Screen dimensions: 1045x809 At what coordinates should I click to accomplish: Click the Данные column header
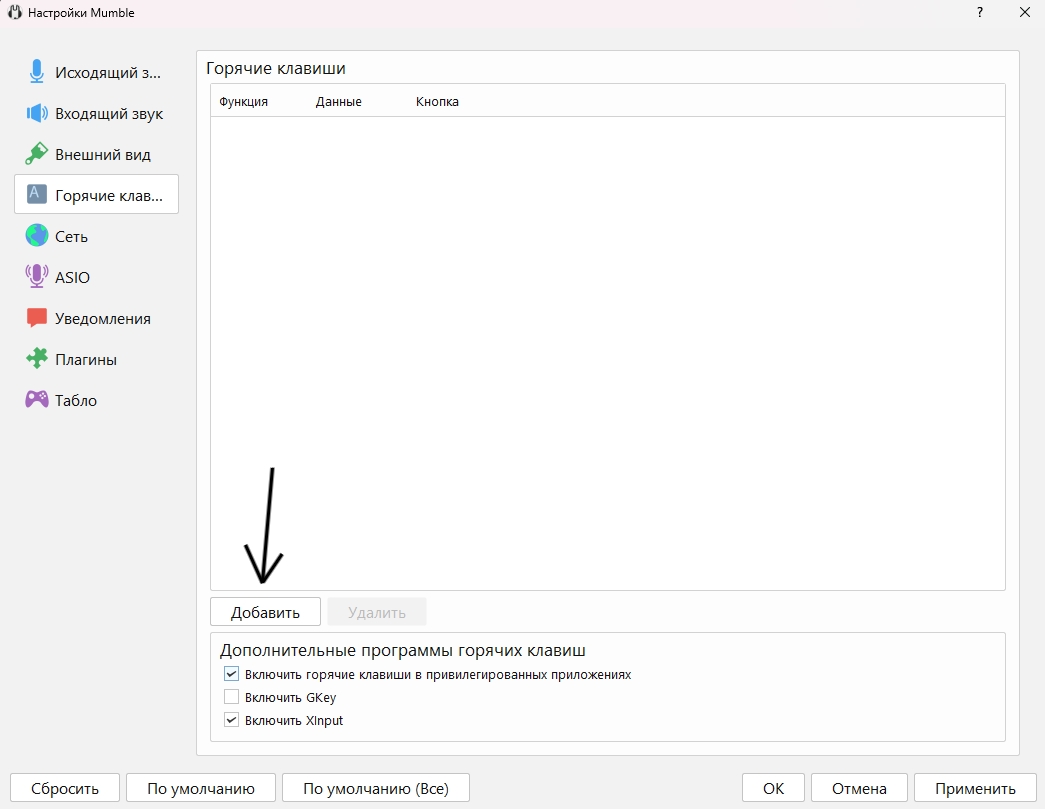coord(339,101)
